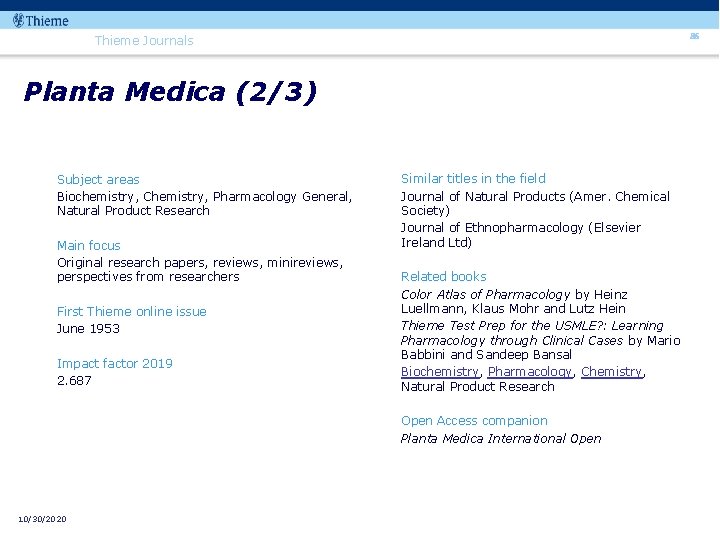
Task: Click the impact factor value 2.687
Action: coord(74,381)
